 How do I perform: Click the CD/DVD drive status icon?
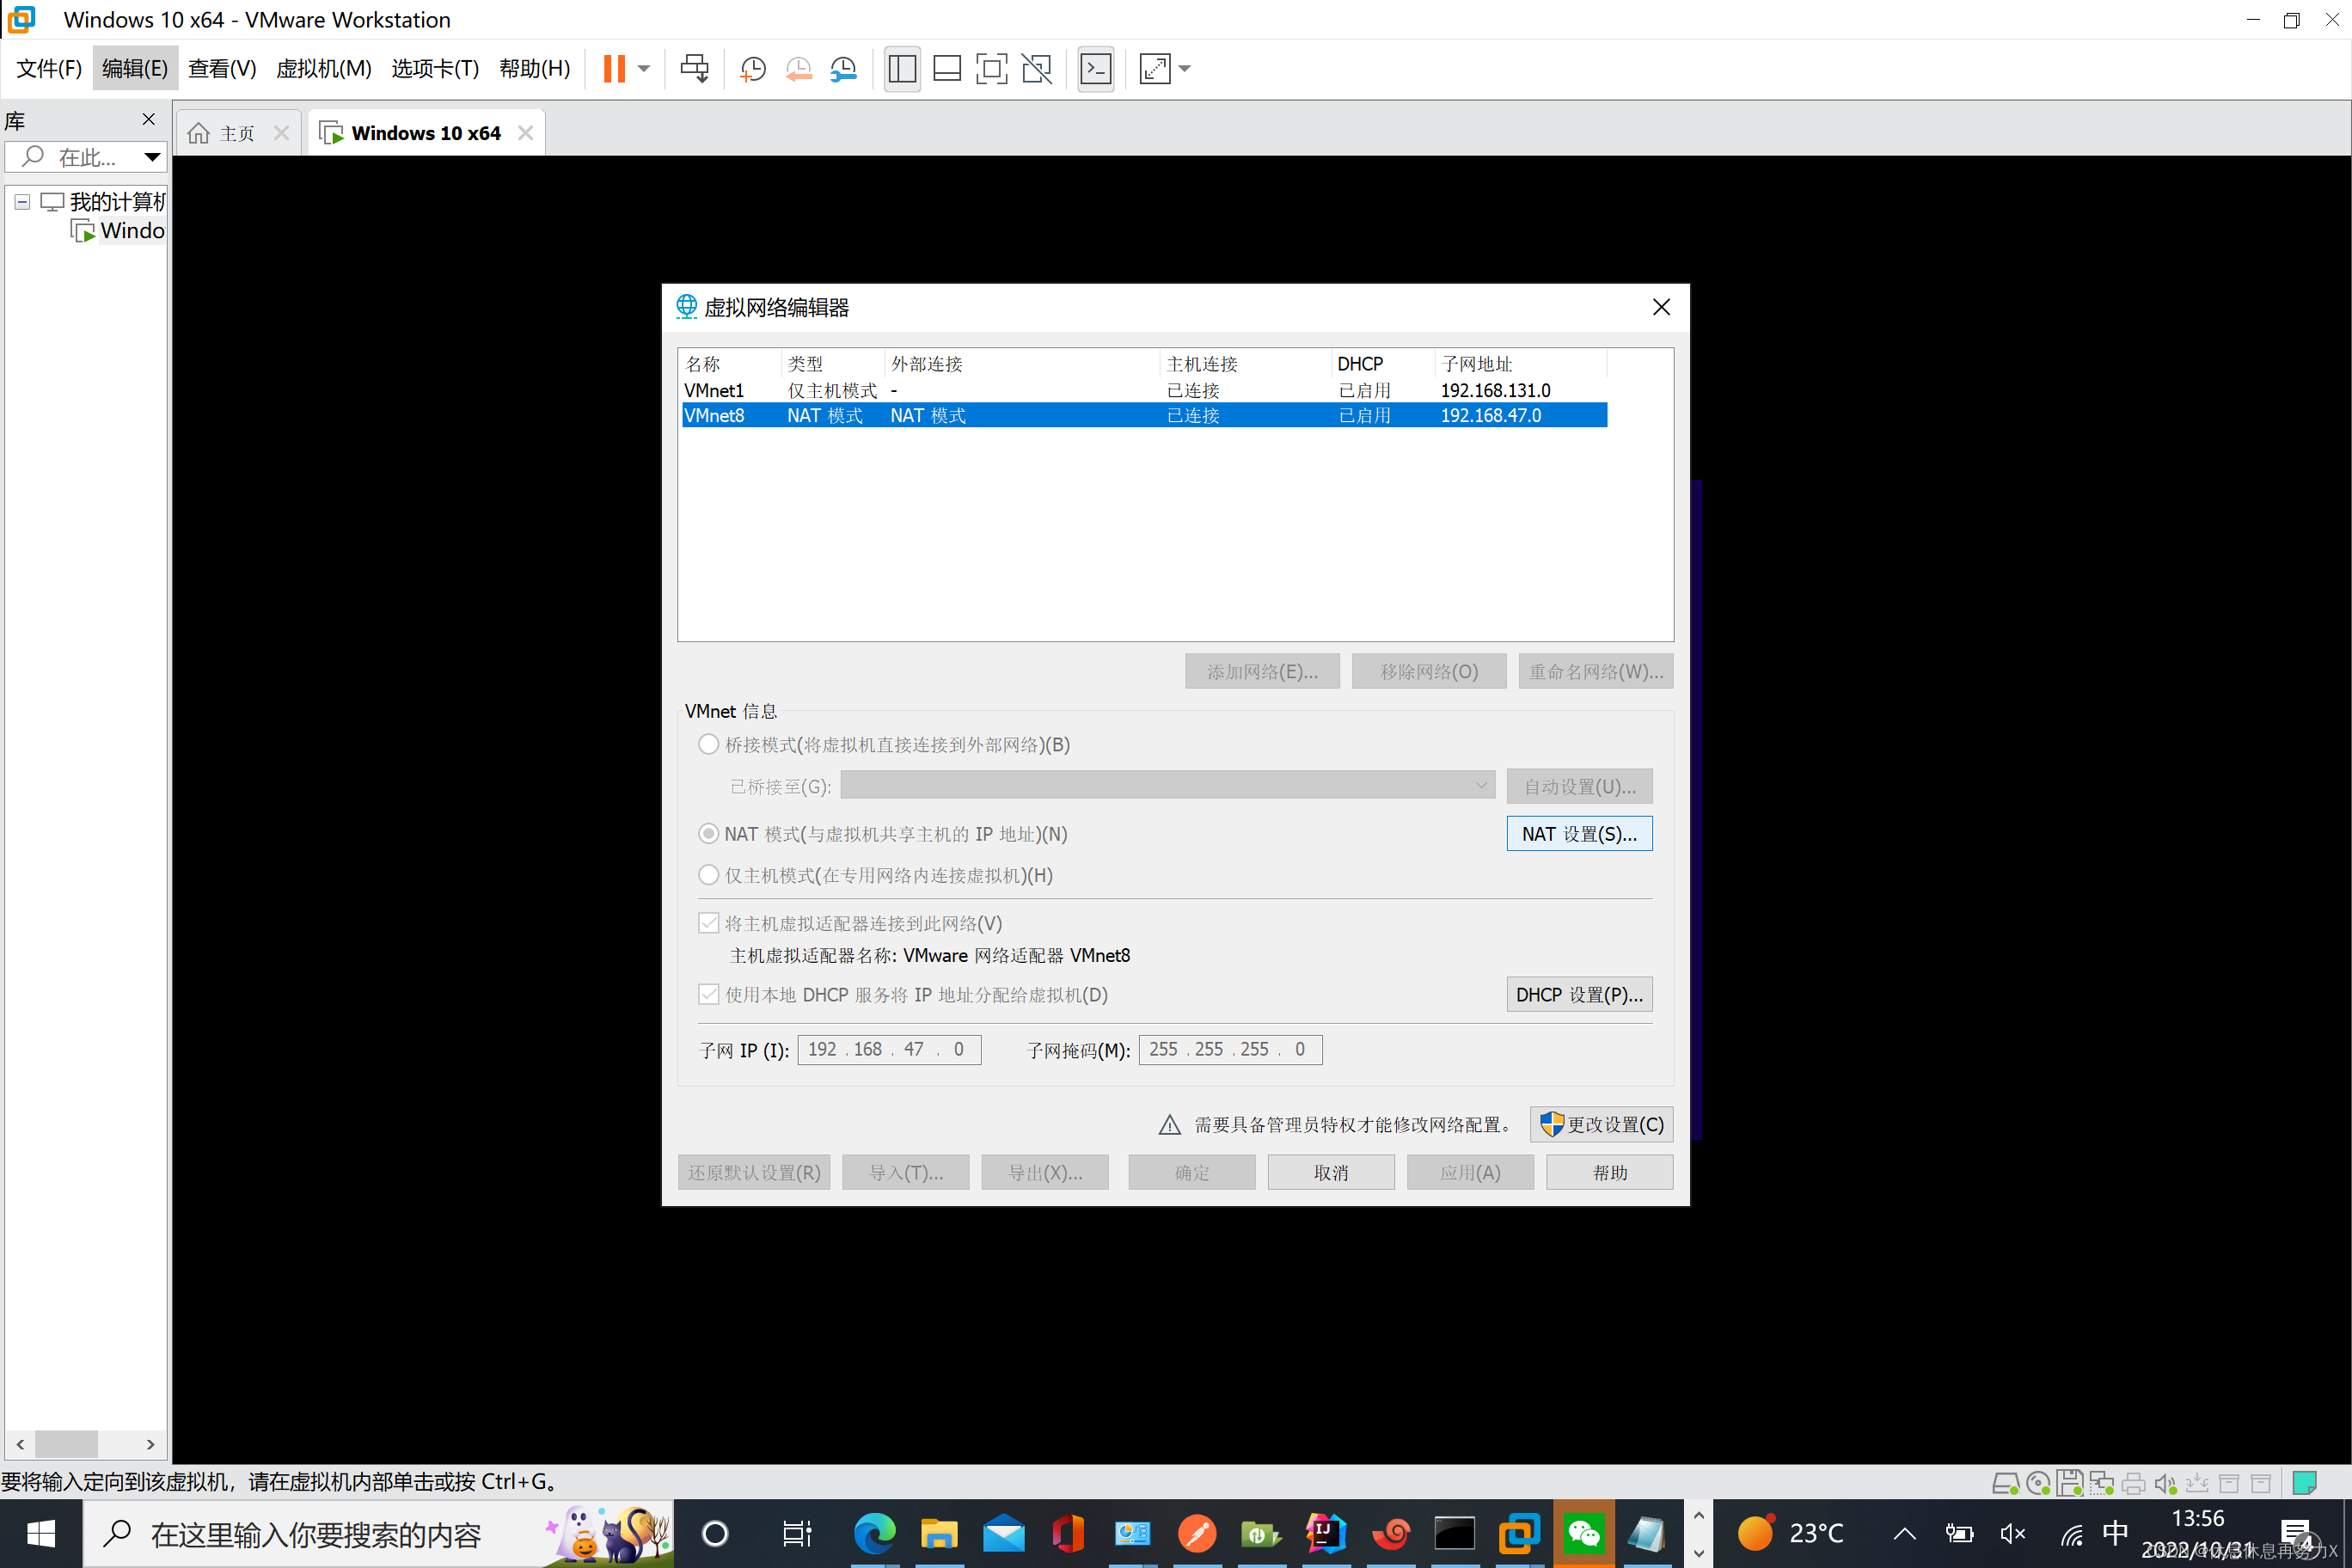point(2038,1483)
